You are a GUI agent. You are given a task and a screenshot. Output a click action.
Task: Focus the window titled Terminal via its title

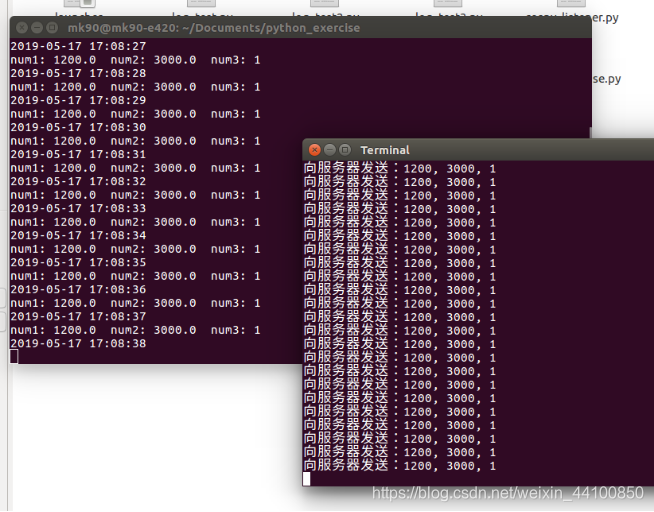point(385,150)
